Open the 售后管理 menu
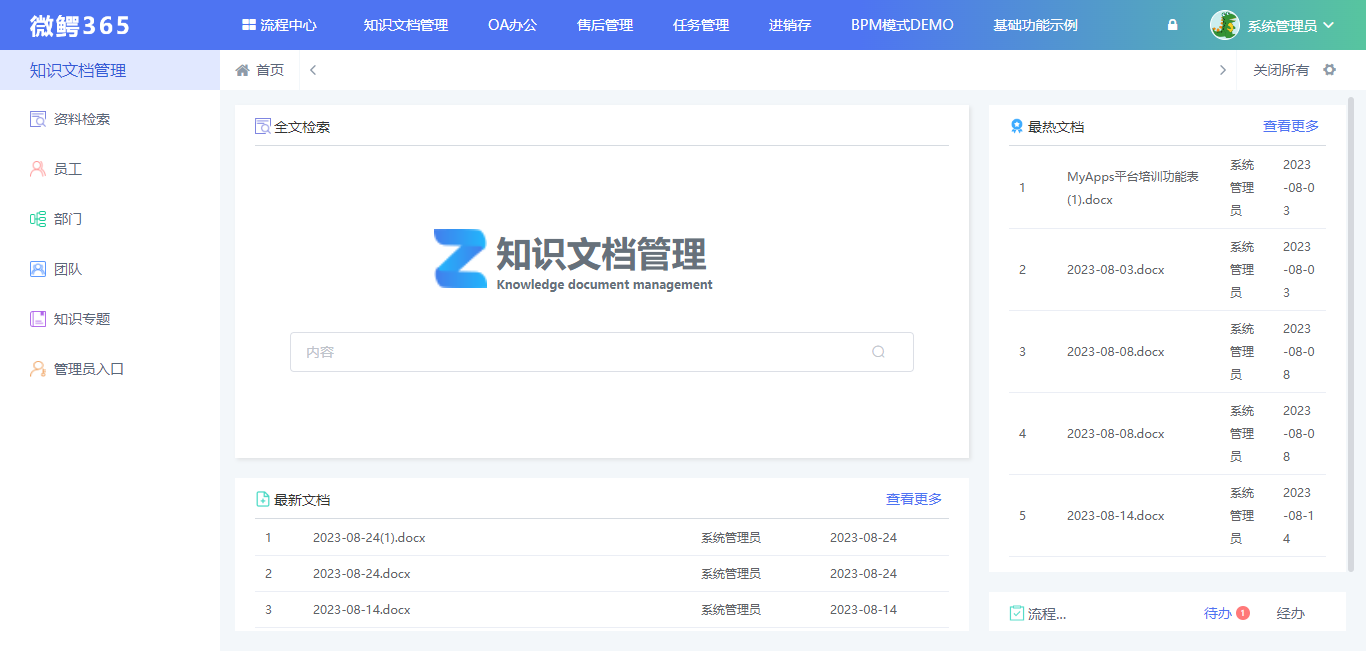1366x651 pixels. 605,25
